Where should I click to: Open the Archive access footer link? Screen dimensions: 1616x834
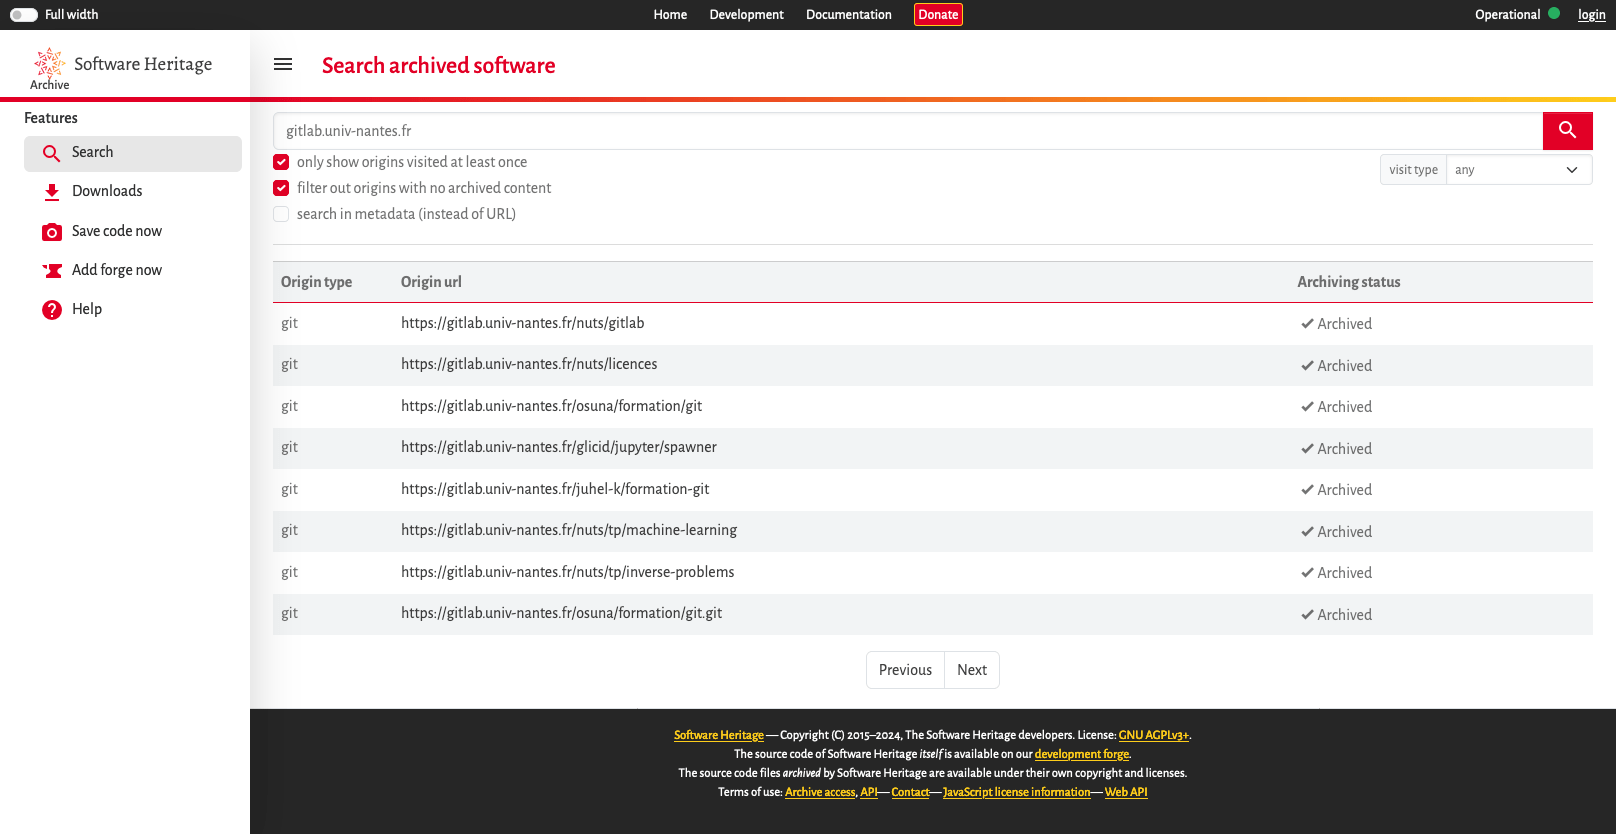tap(820, 792)
